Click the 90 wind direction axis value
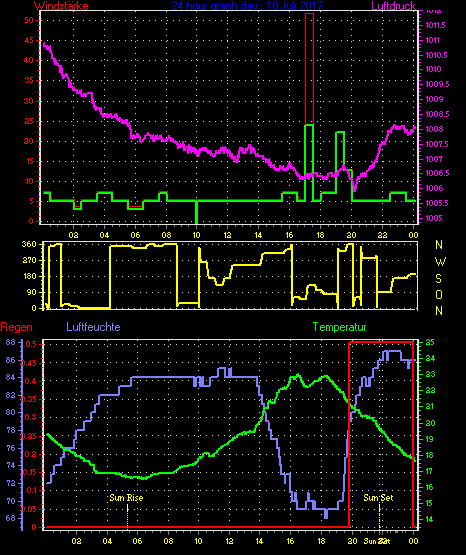Viewport: 466px width, 555px height. click(32, 292)
